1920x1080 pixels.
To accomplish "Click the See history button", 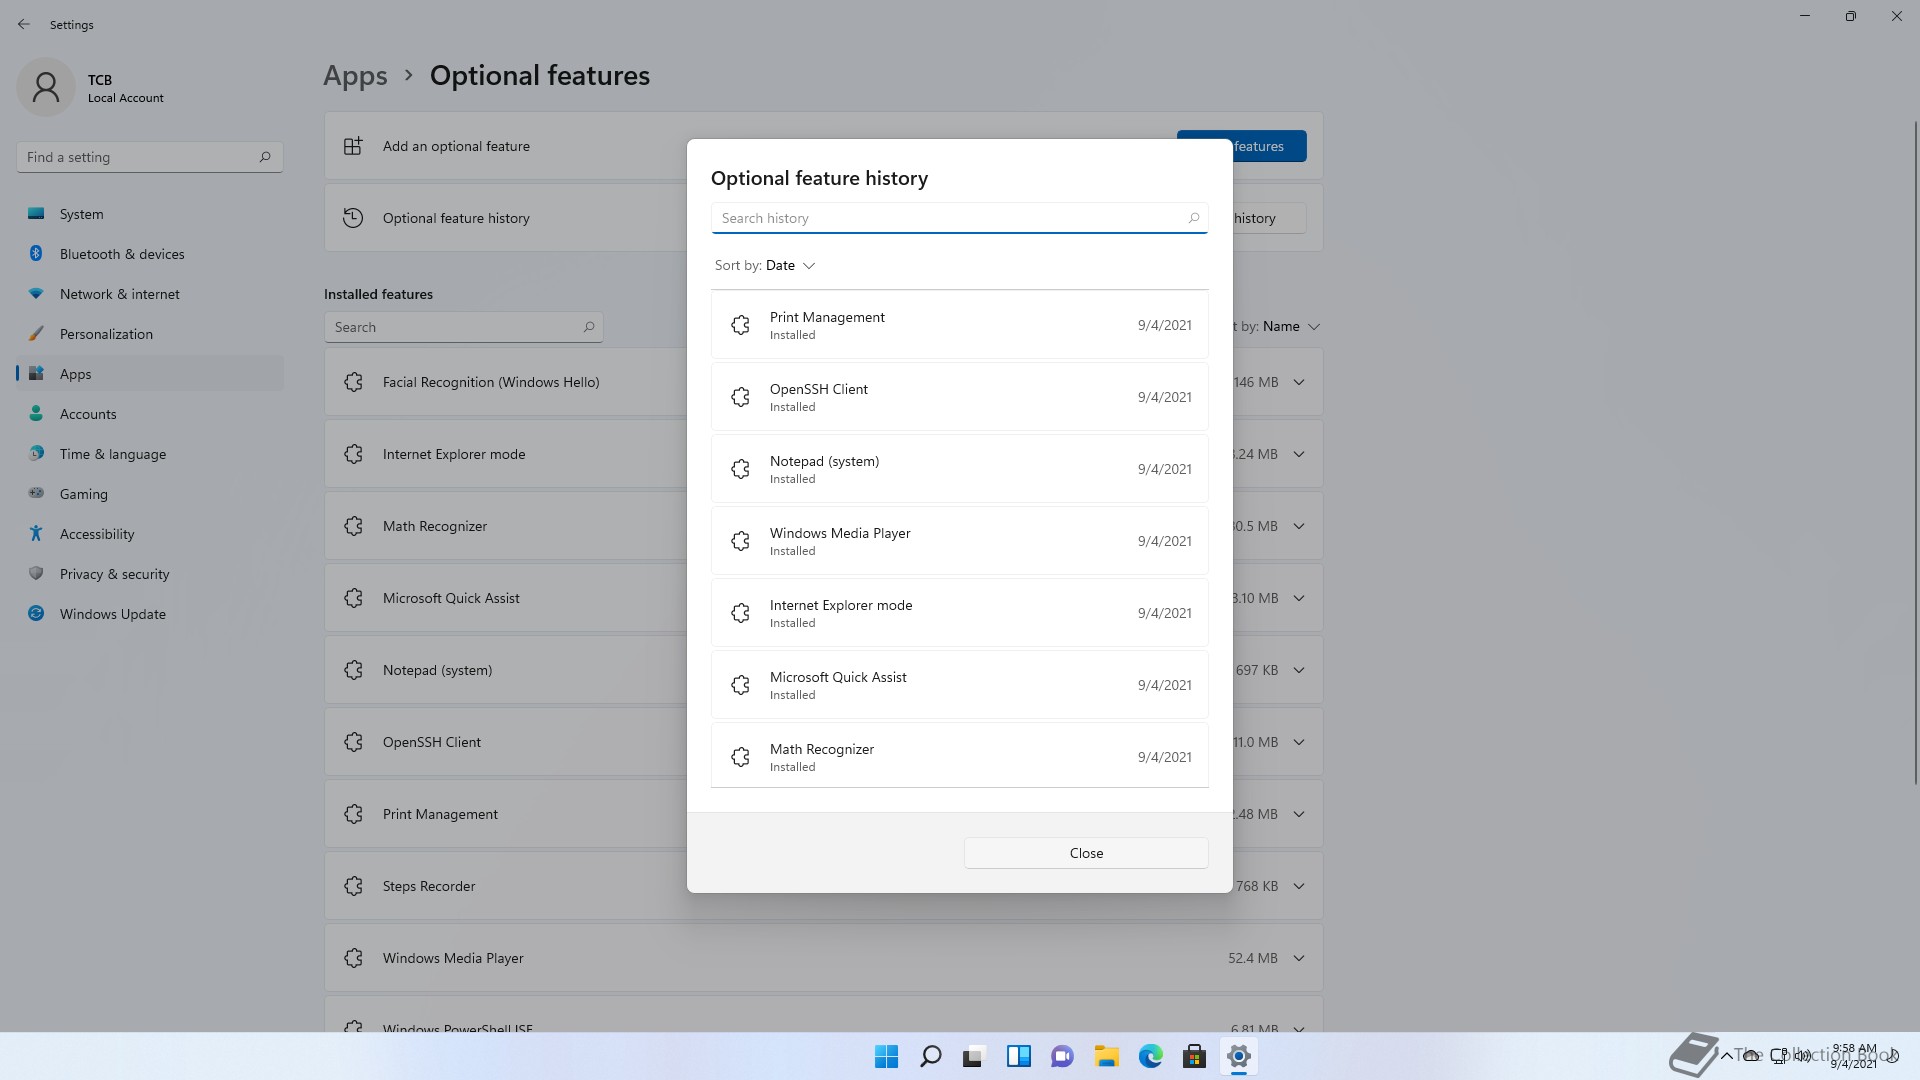I will point(1269,218).
